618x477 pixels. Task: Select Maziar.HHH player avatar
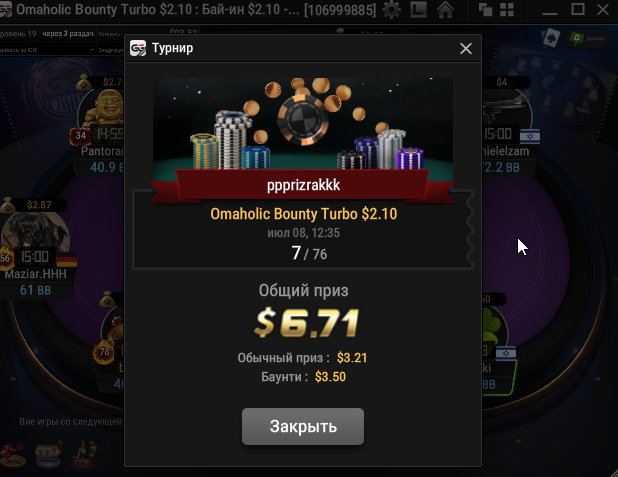tap(35, 237)
